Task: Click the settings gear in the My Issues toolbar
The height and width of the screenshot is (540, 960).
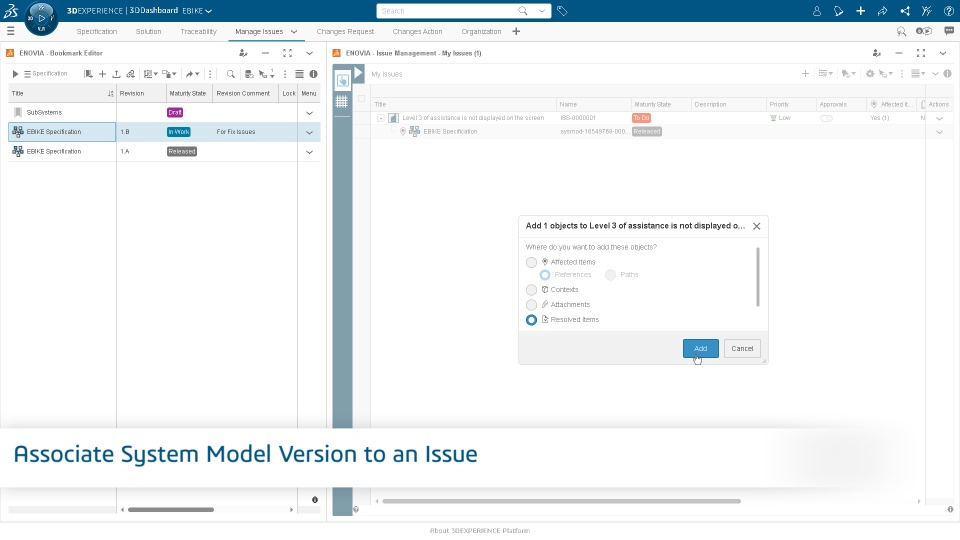Action: [870, 73]
